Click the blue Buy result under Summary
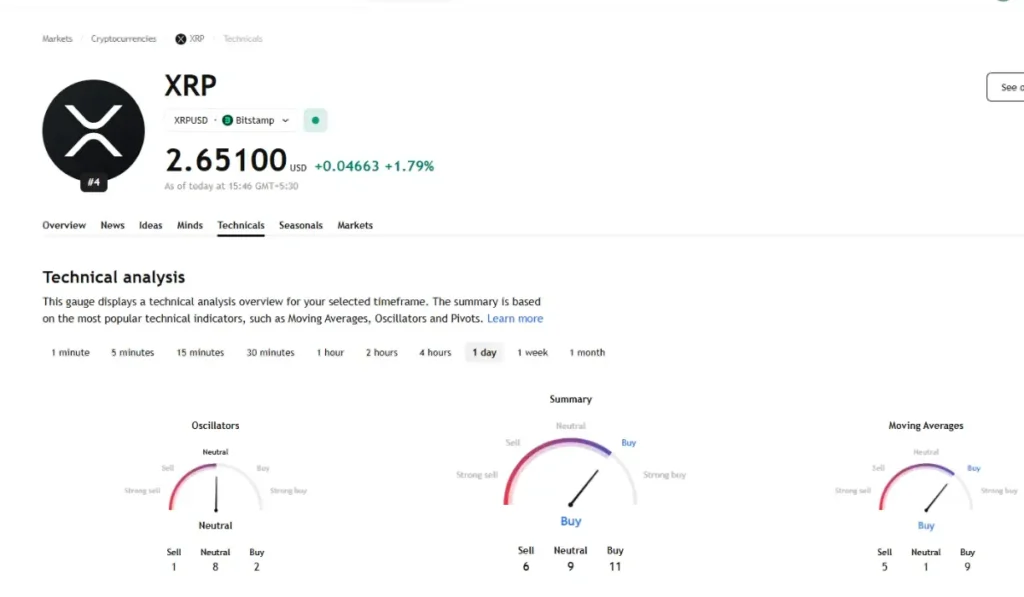Viewport: 1024px width, 597px height. tap(571, 521)
